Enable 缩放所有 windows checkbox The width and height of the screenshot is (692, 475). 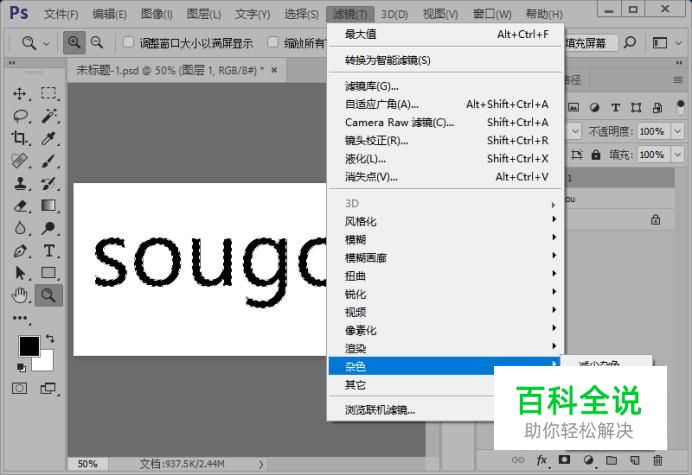point(273,42)
